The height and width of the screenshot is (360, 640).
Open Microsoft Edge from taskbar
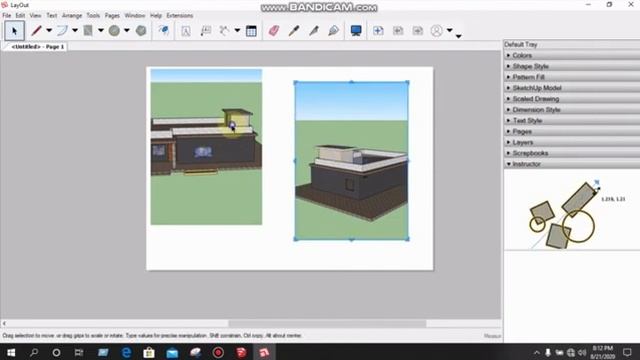pyautogui.click(x=127, y=352)
